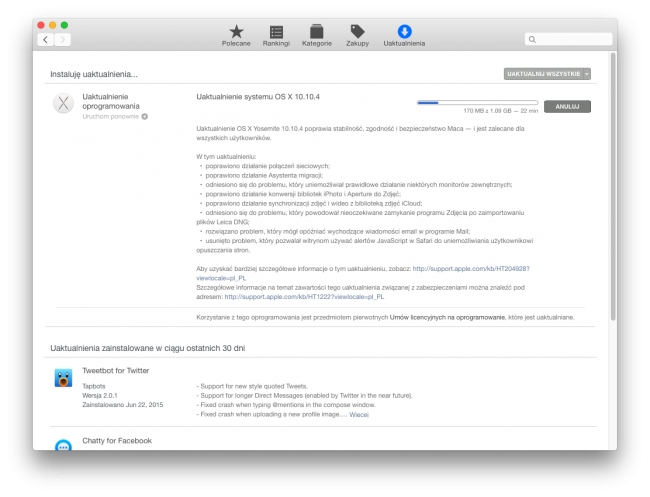Open the Kategorie tab

317,35
